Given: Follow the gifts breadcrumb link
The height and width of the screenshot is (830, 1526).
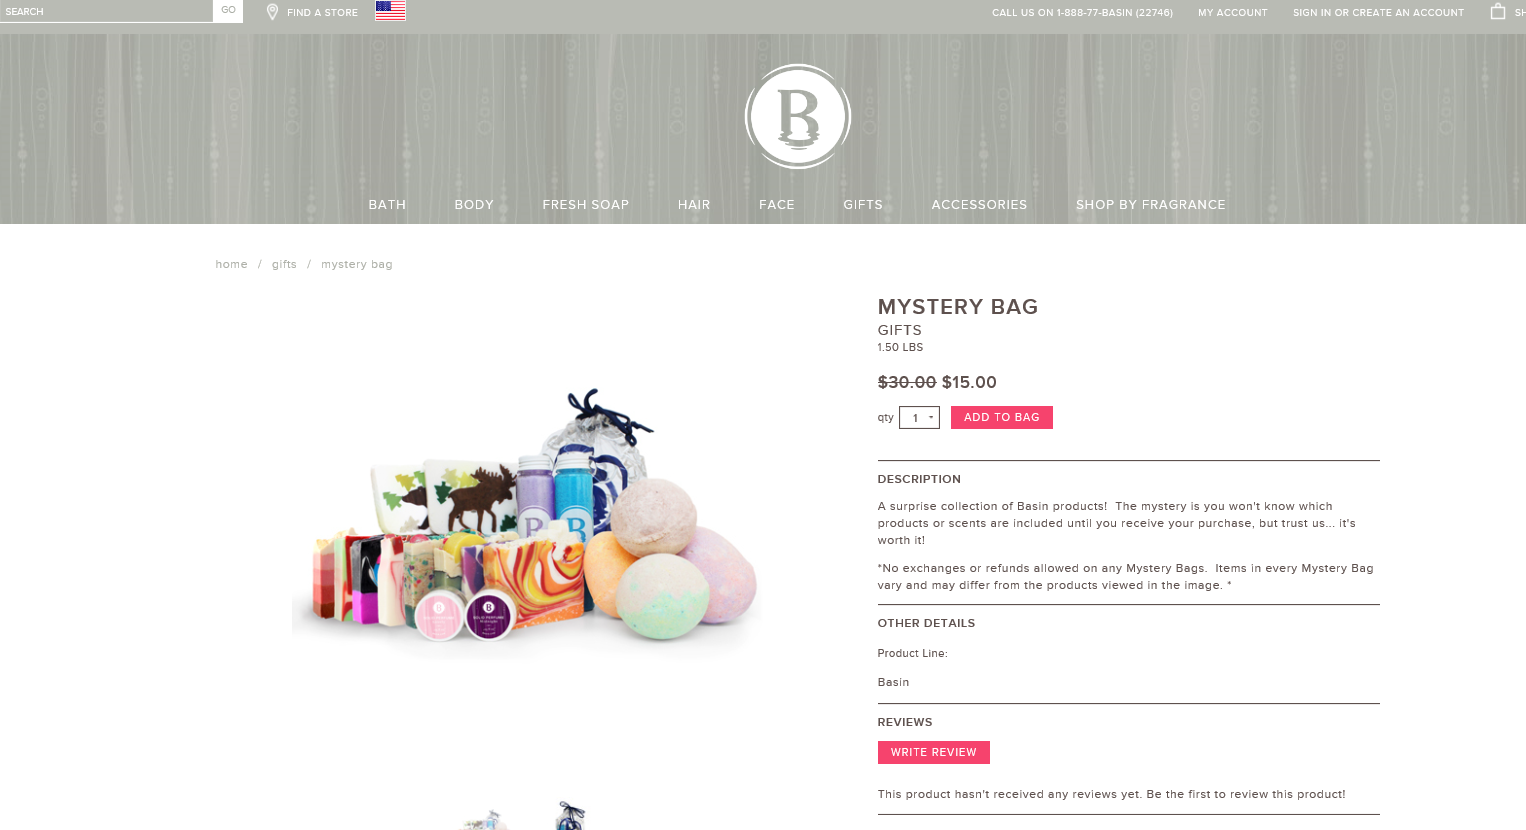Looking at the screenshot, I should (284, 264).
